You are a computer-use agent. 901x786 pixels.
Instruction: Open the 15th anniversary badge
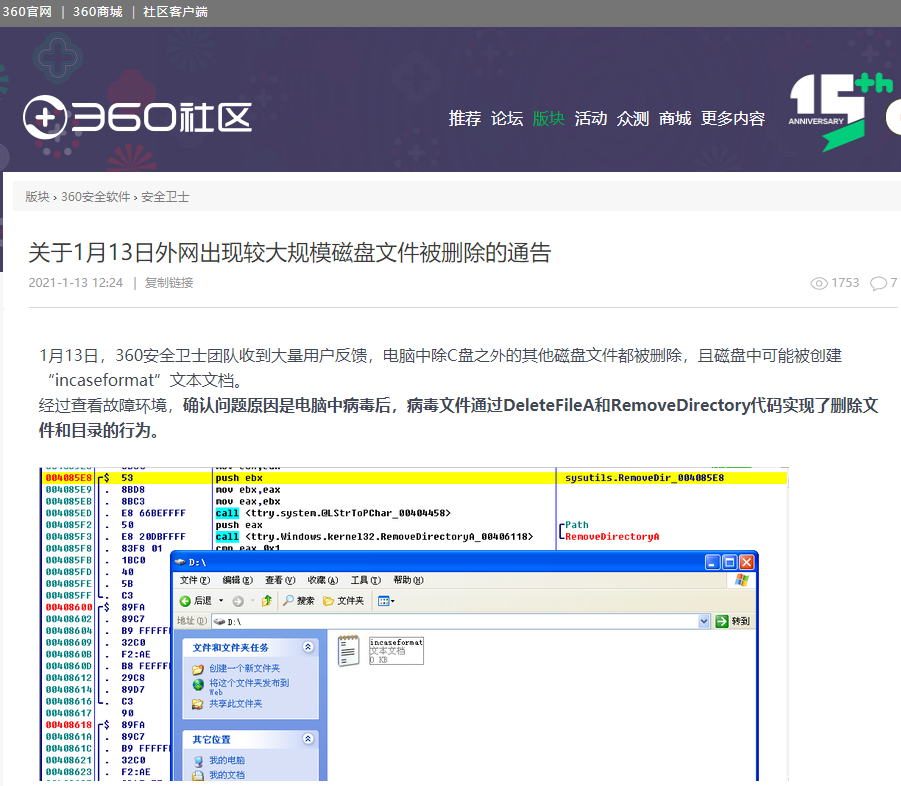click(x=839, y=112)
